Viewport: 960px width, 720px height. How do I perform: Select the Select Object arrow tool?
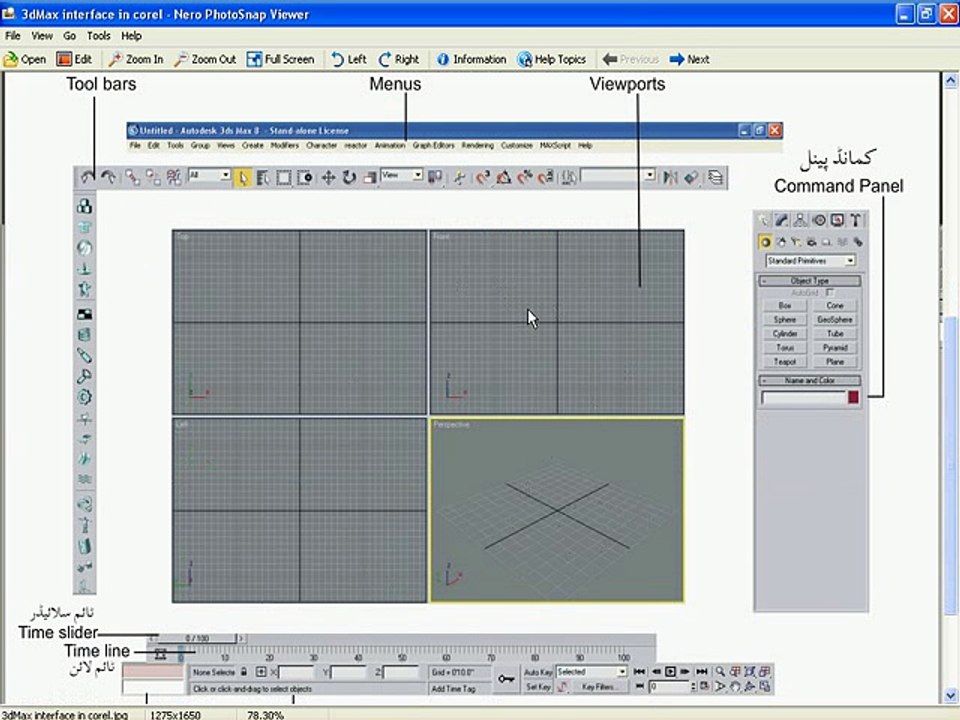click(x=243, y=178)
